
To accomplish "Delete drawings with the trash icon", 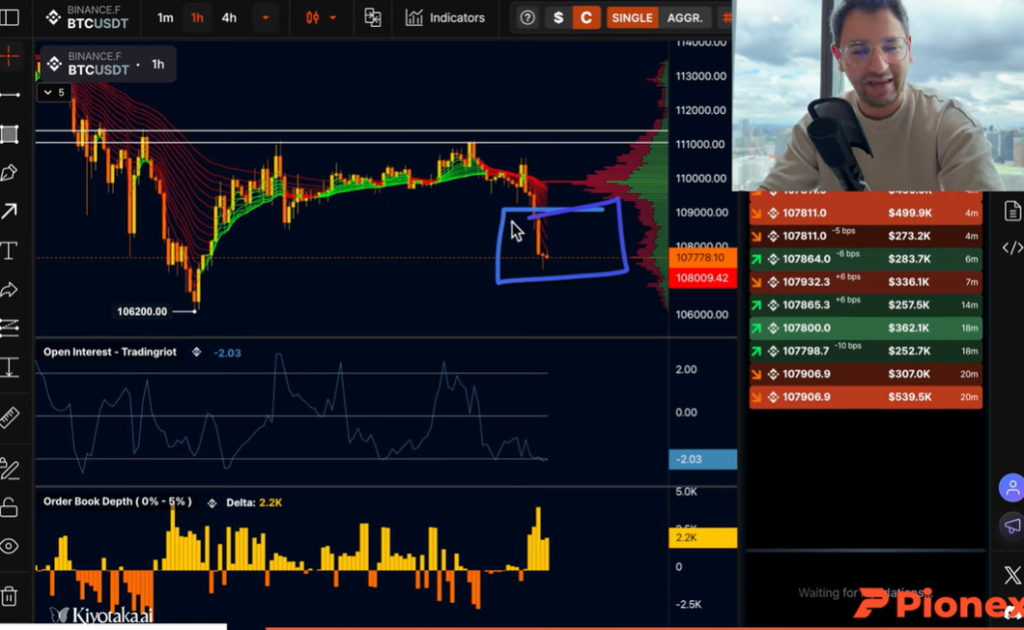I will pos(9,595).
